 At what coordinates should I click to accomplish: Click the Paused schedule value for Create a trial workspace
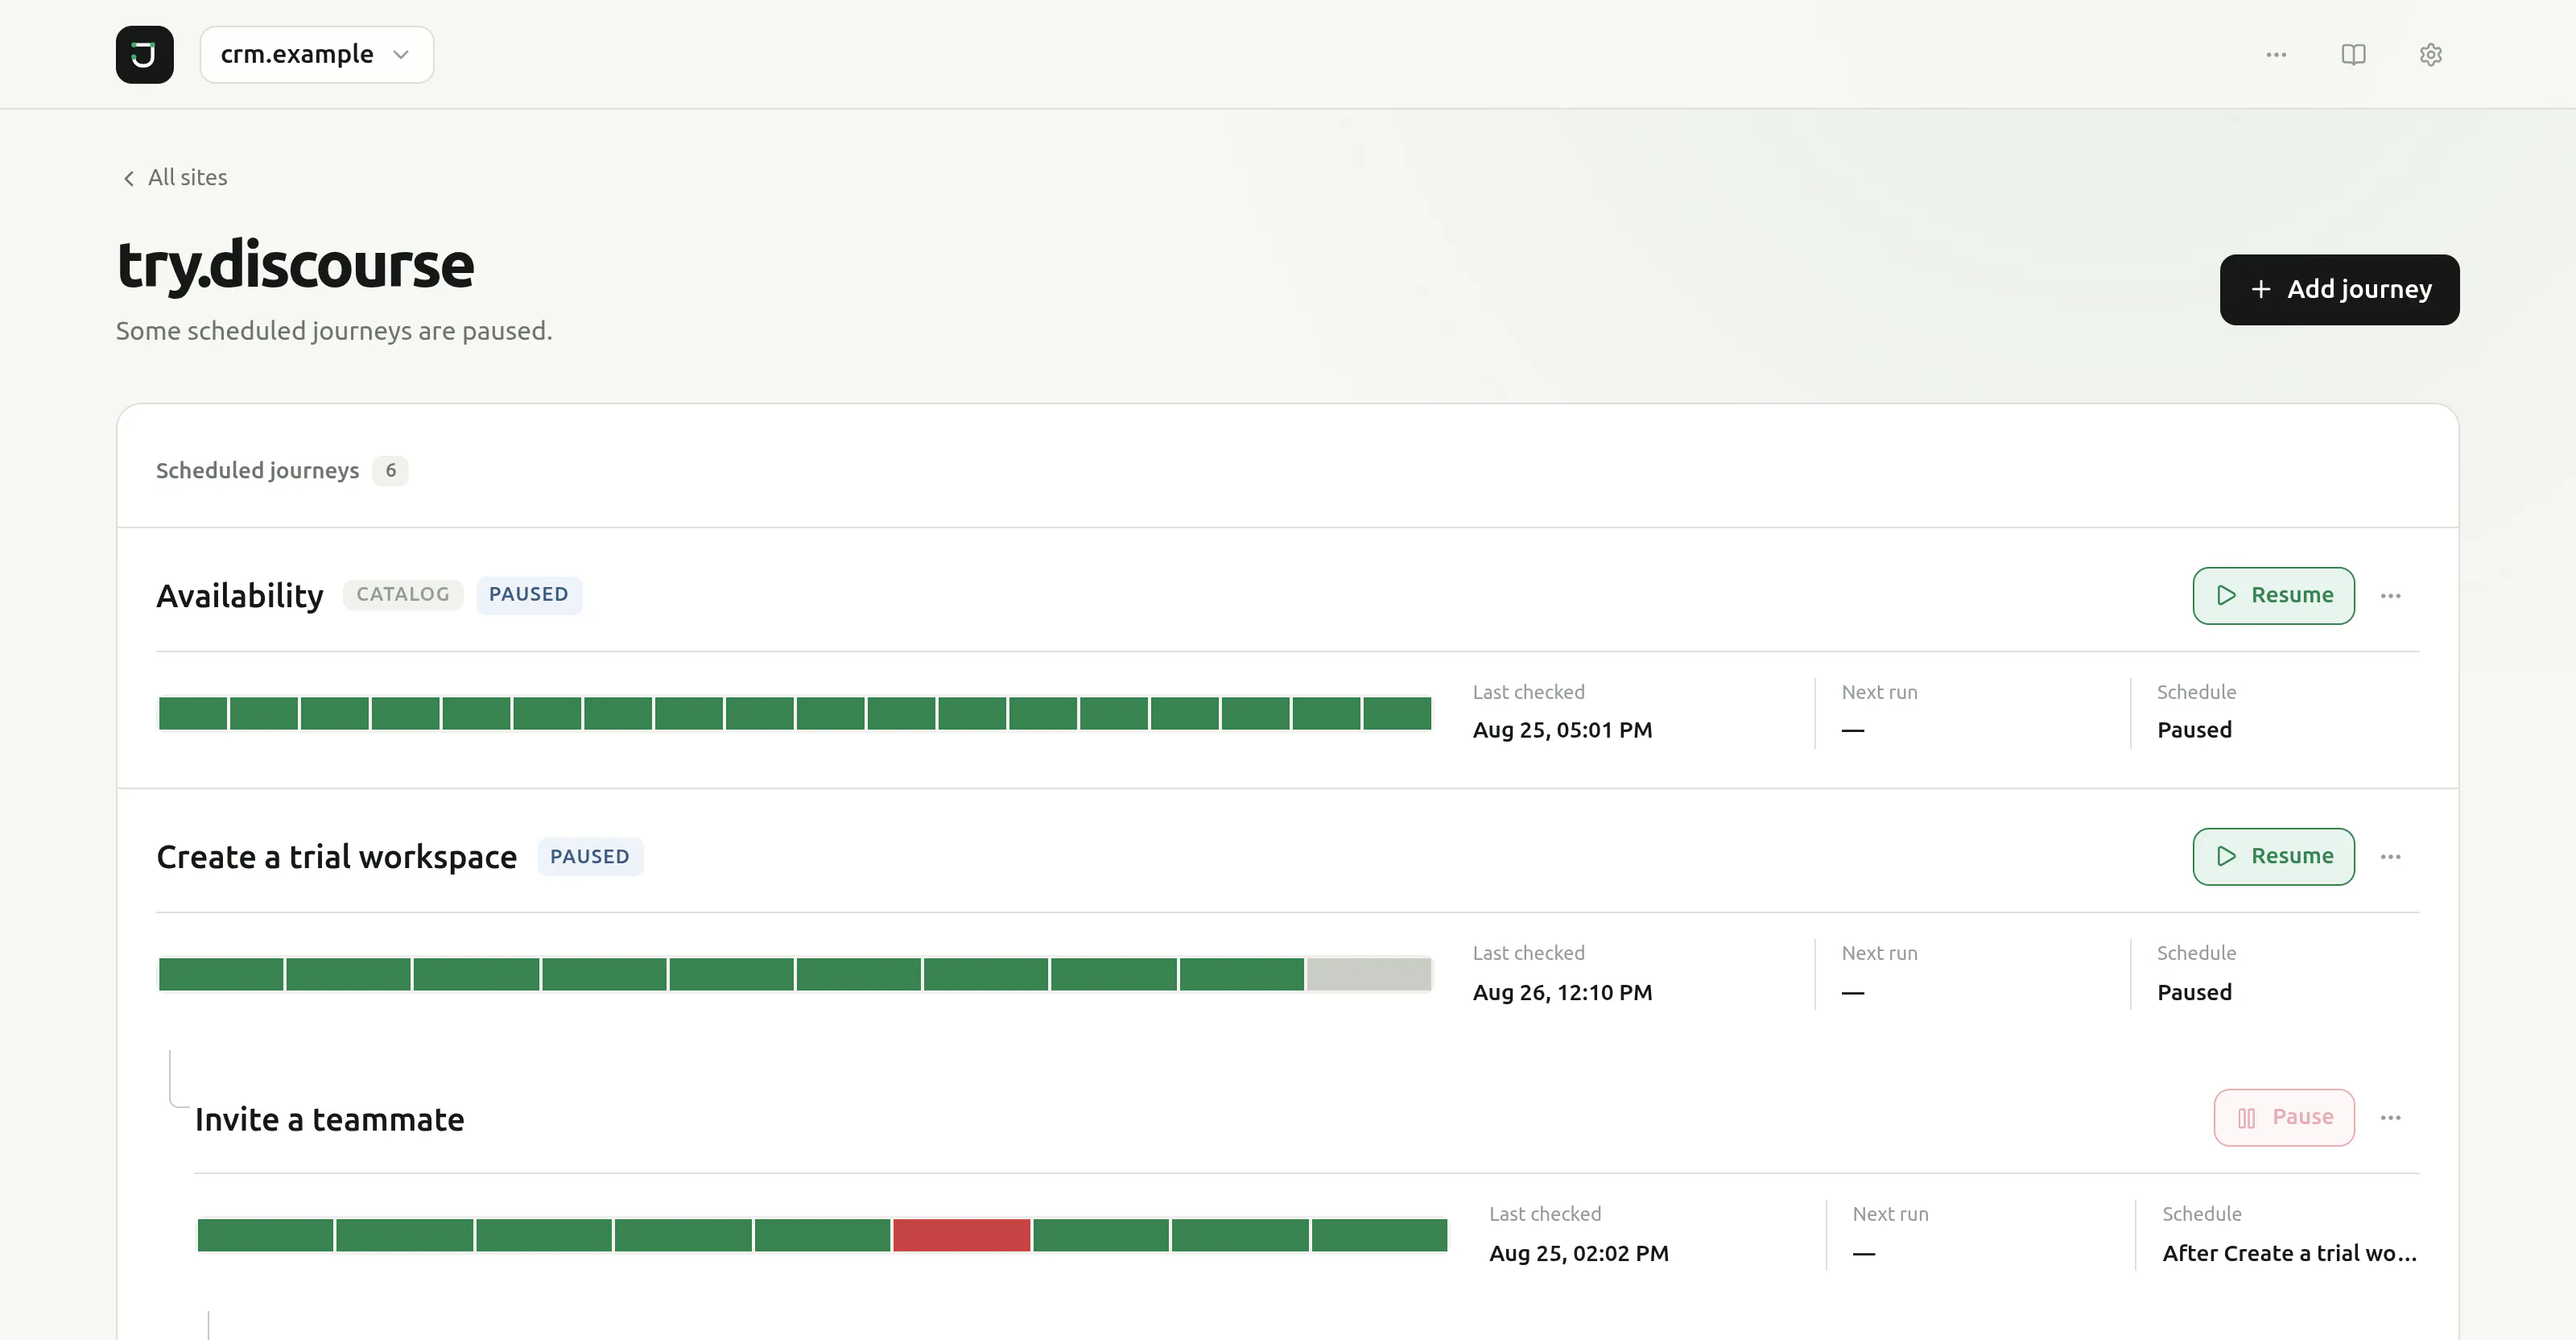pyautogui.click(x=2194, y=992)
